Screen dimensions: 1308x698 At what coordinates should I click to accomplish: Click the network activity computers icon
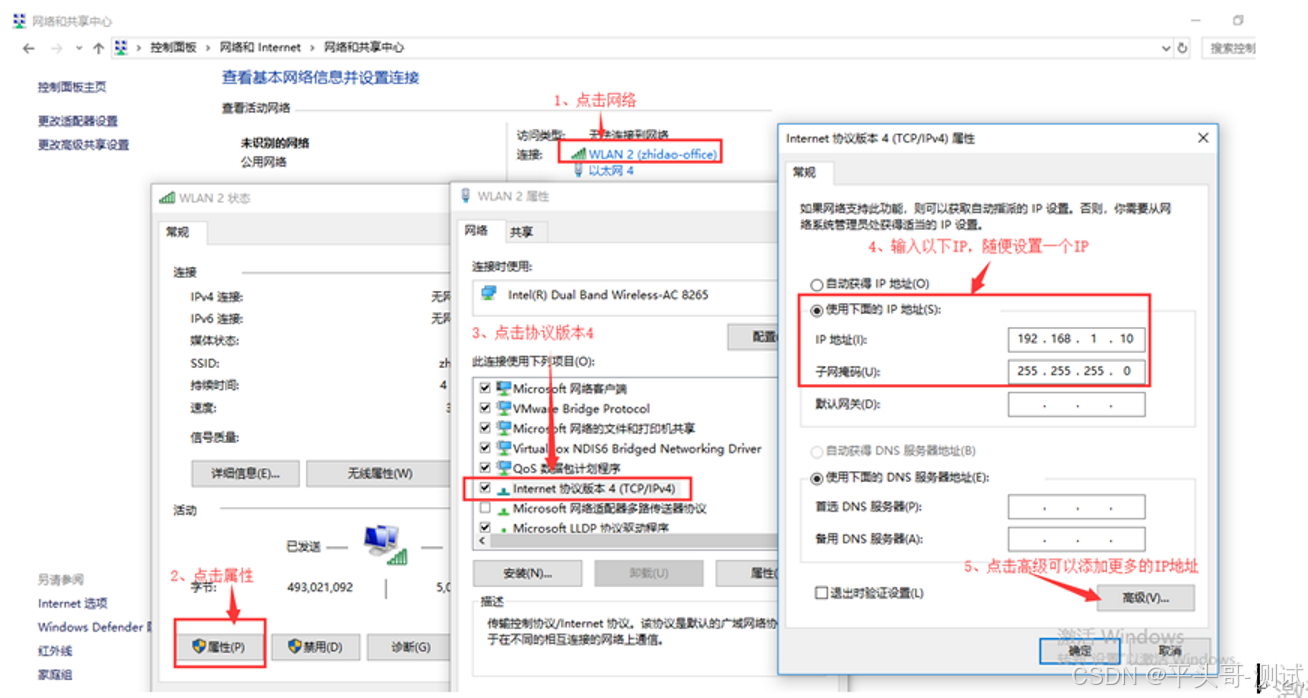pyautogui.click(x=384, y=543)
